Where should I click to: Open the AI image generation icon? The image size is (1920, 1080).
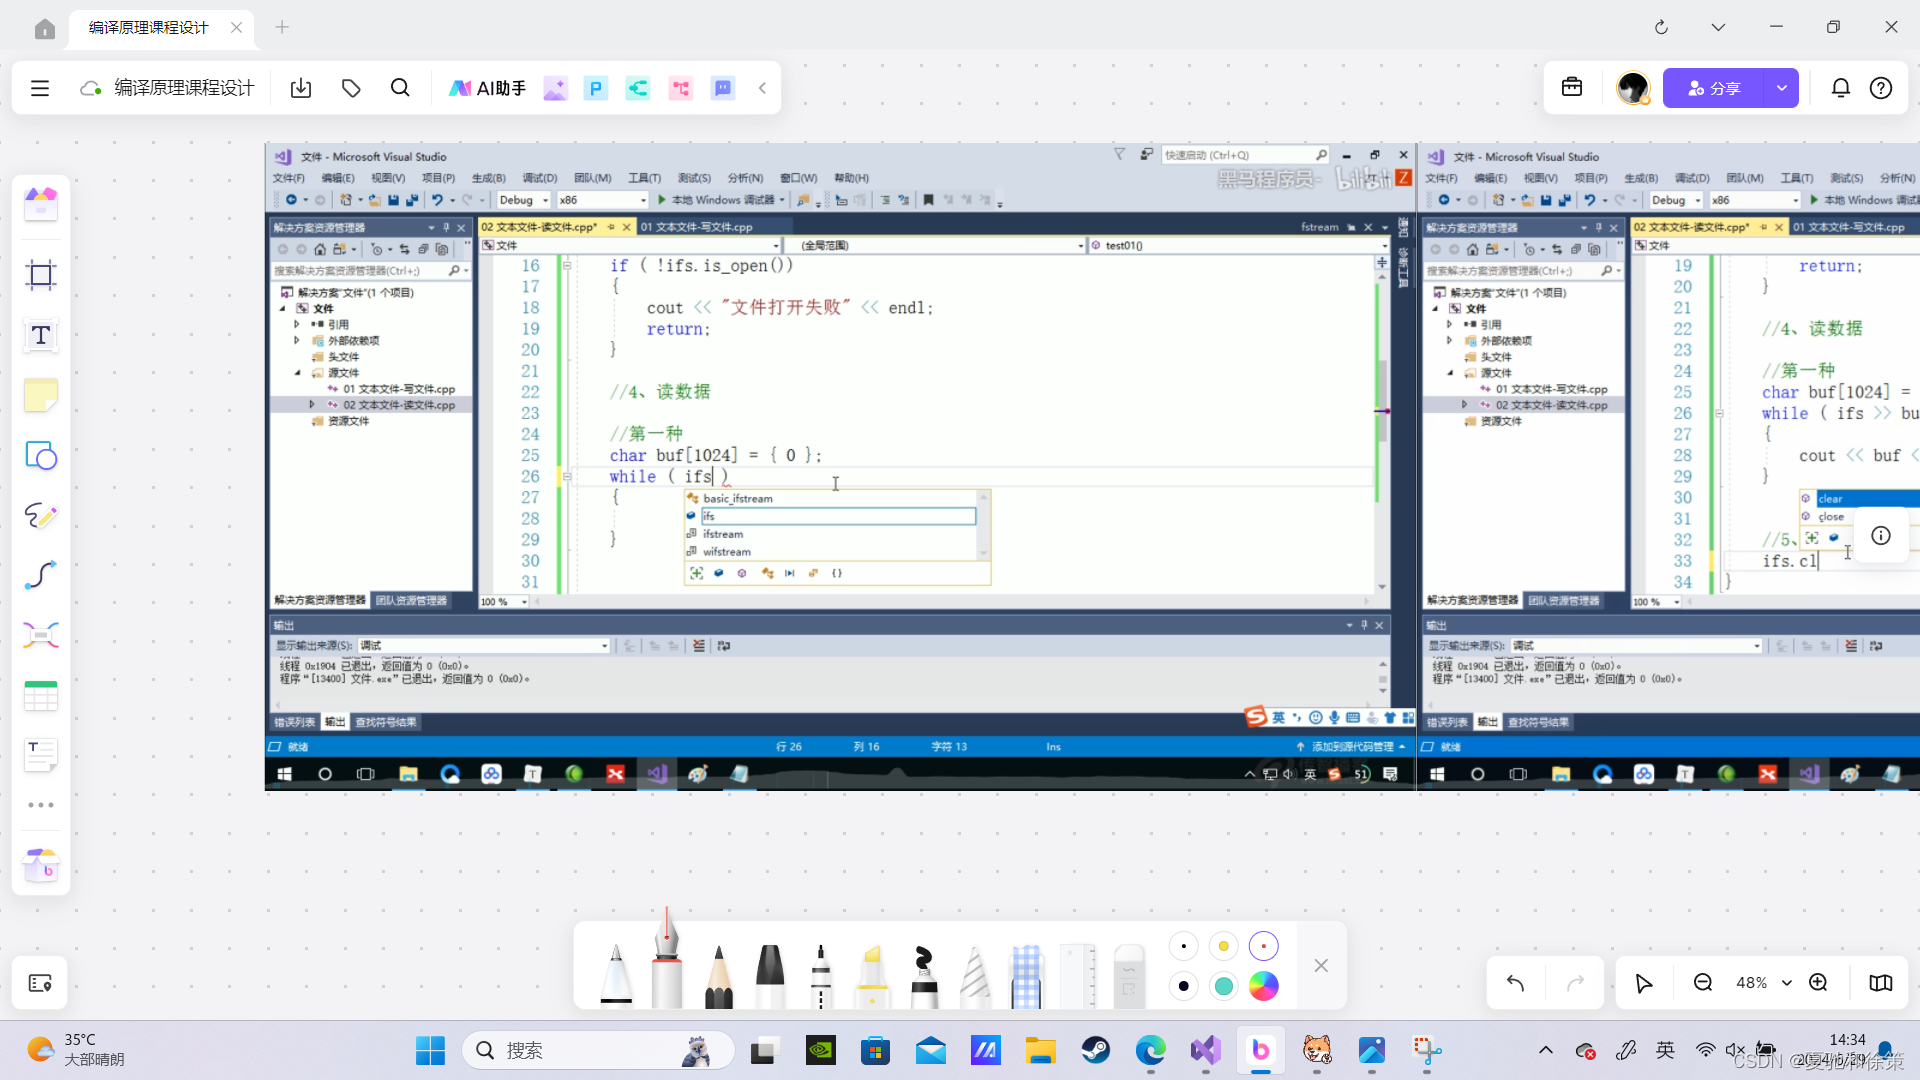555,89
